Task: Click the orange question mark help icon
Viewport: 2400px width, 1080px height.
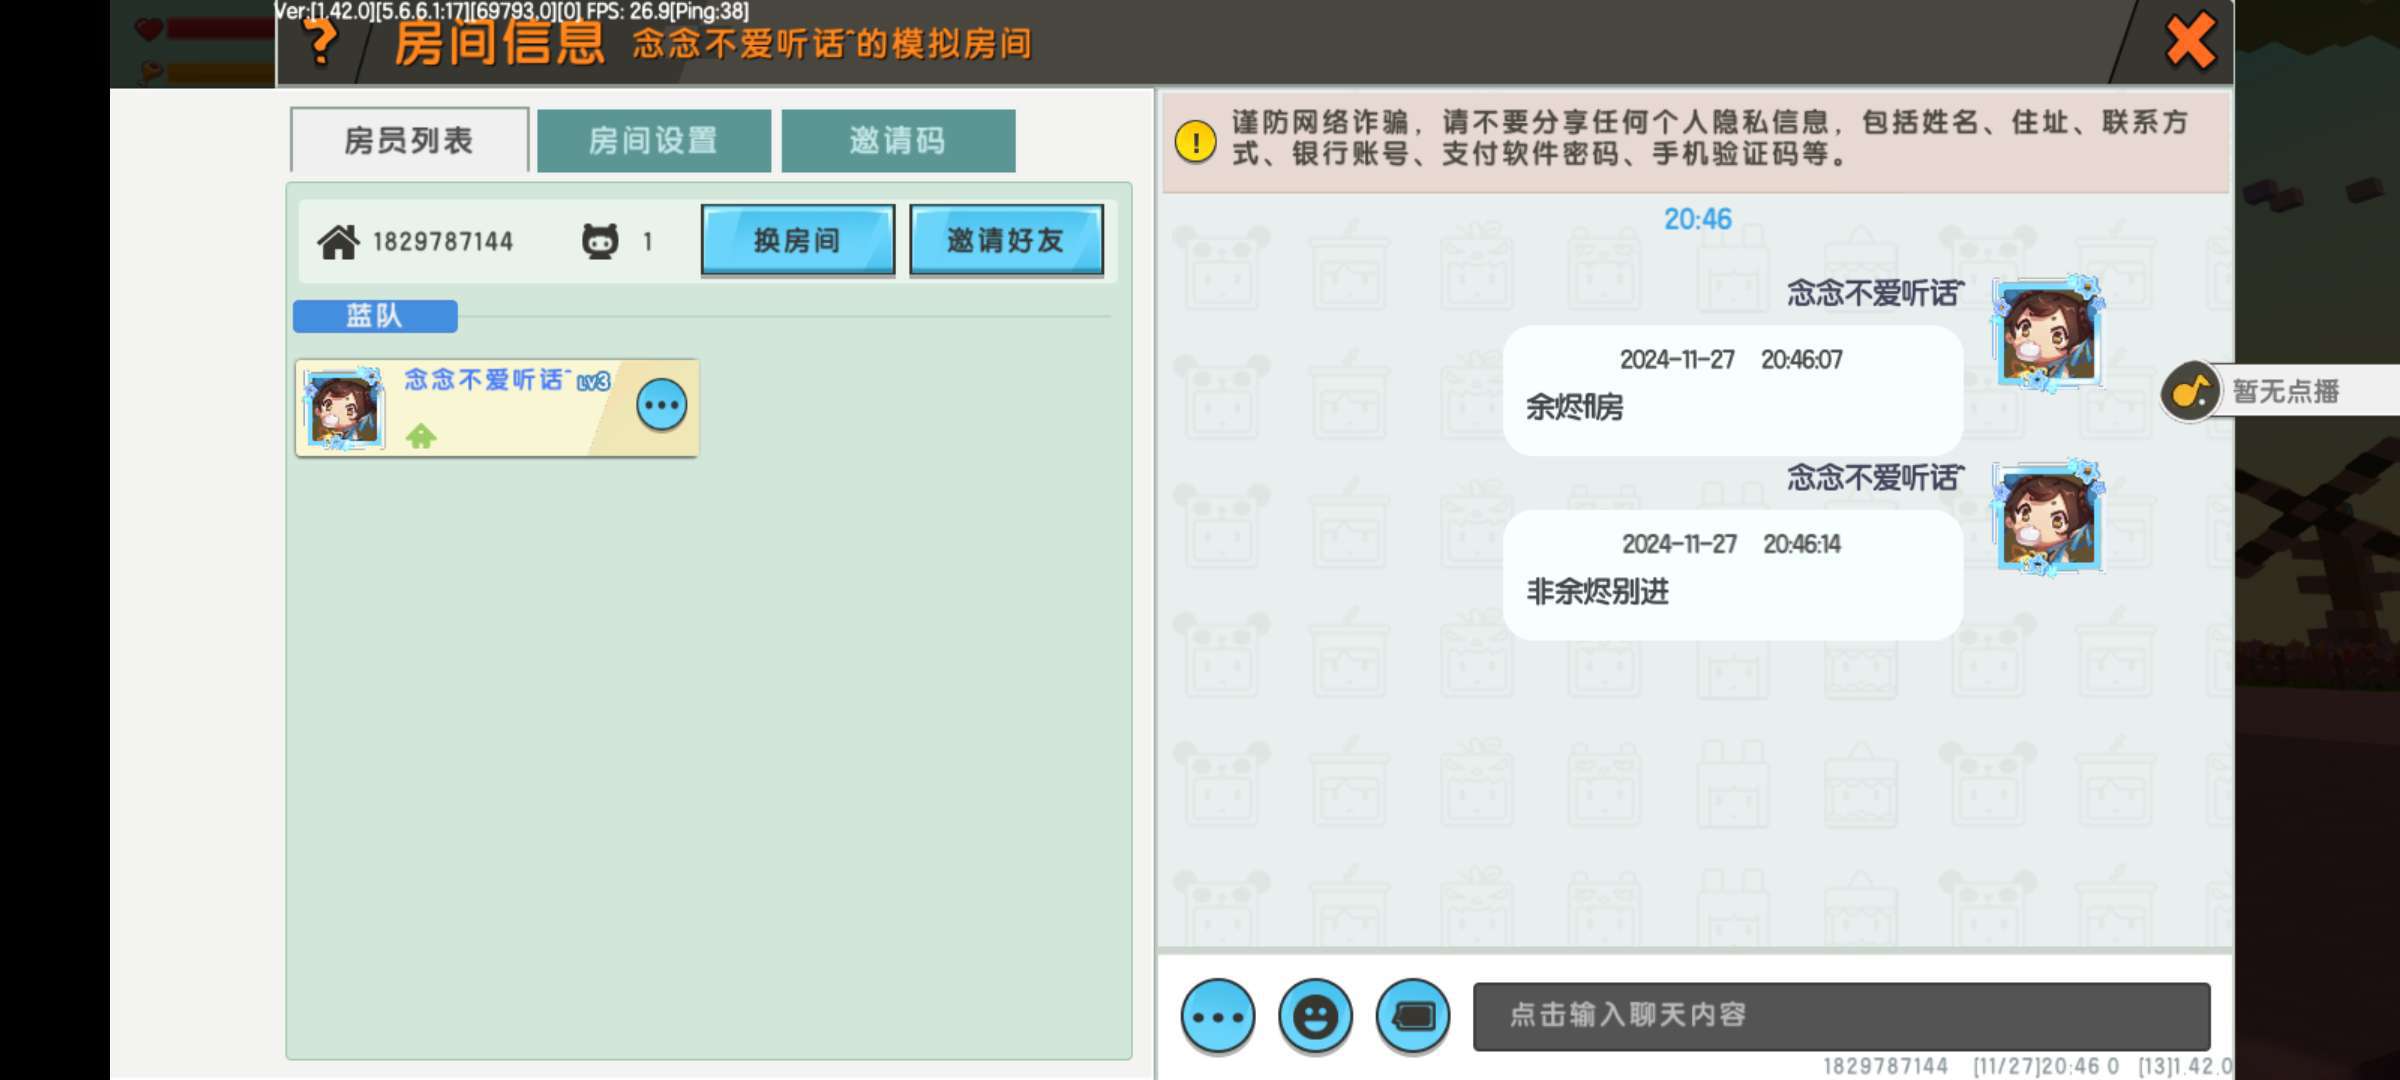Action: click(320, 42)
